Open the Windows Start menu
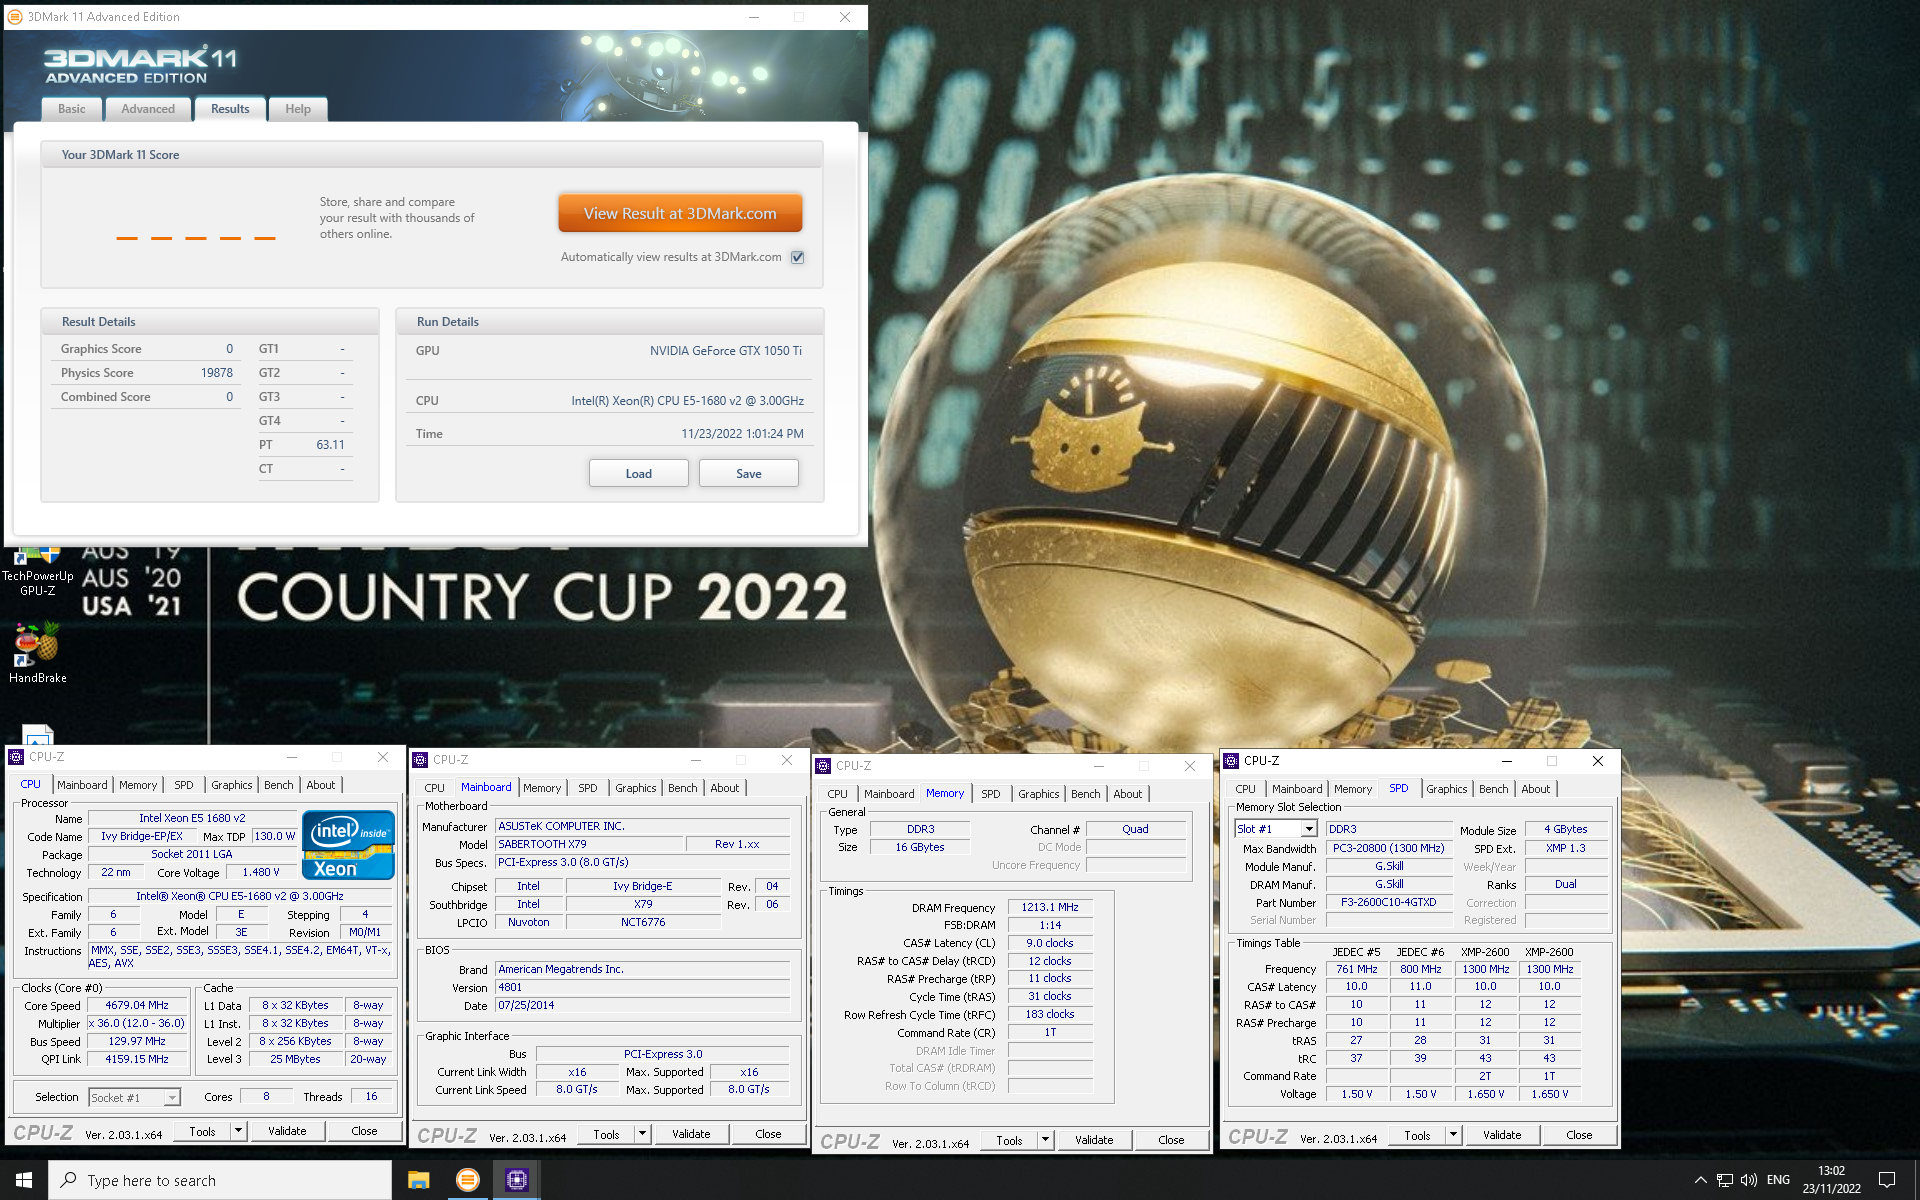The height and width of the screenshot is (1200, 1920). coord(24,1180)
